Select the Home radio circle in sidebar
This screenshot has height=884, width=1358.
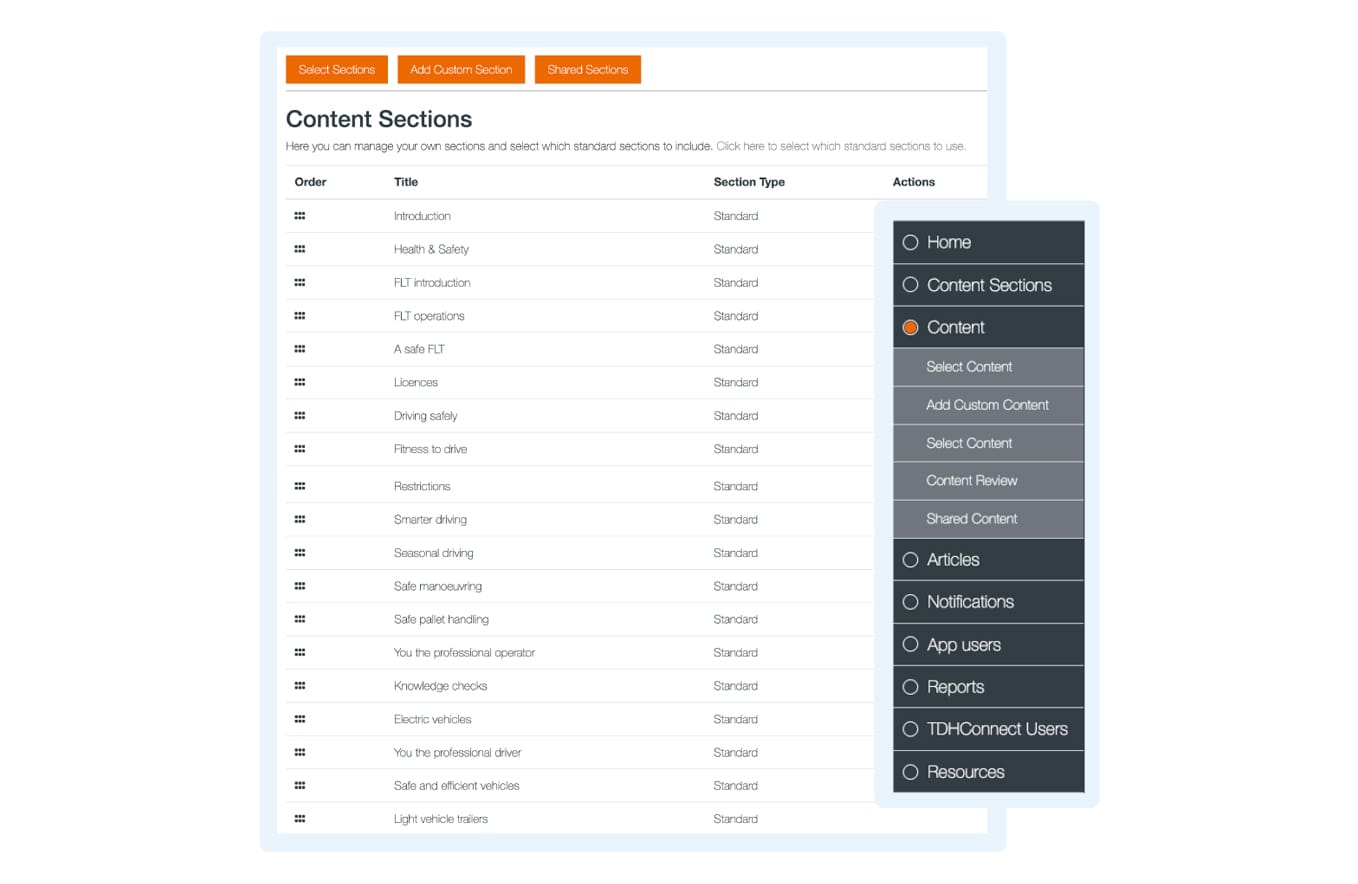[910, 242]
